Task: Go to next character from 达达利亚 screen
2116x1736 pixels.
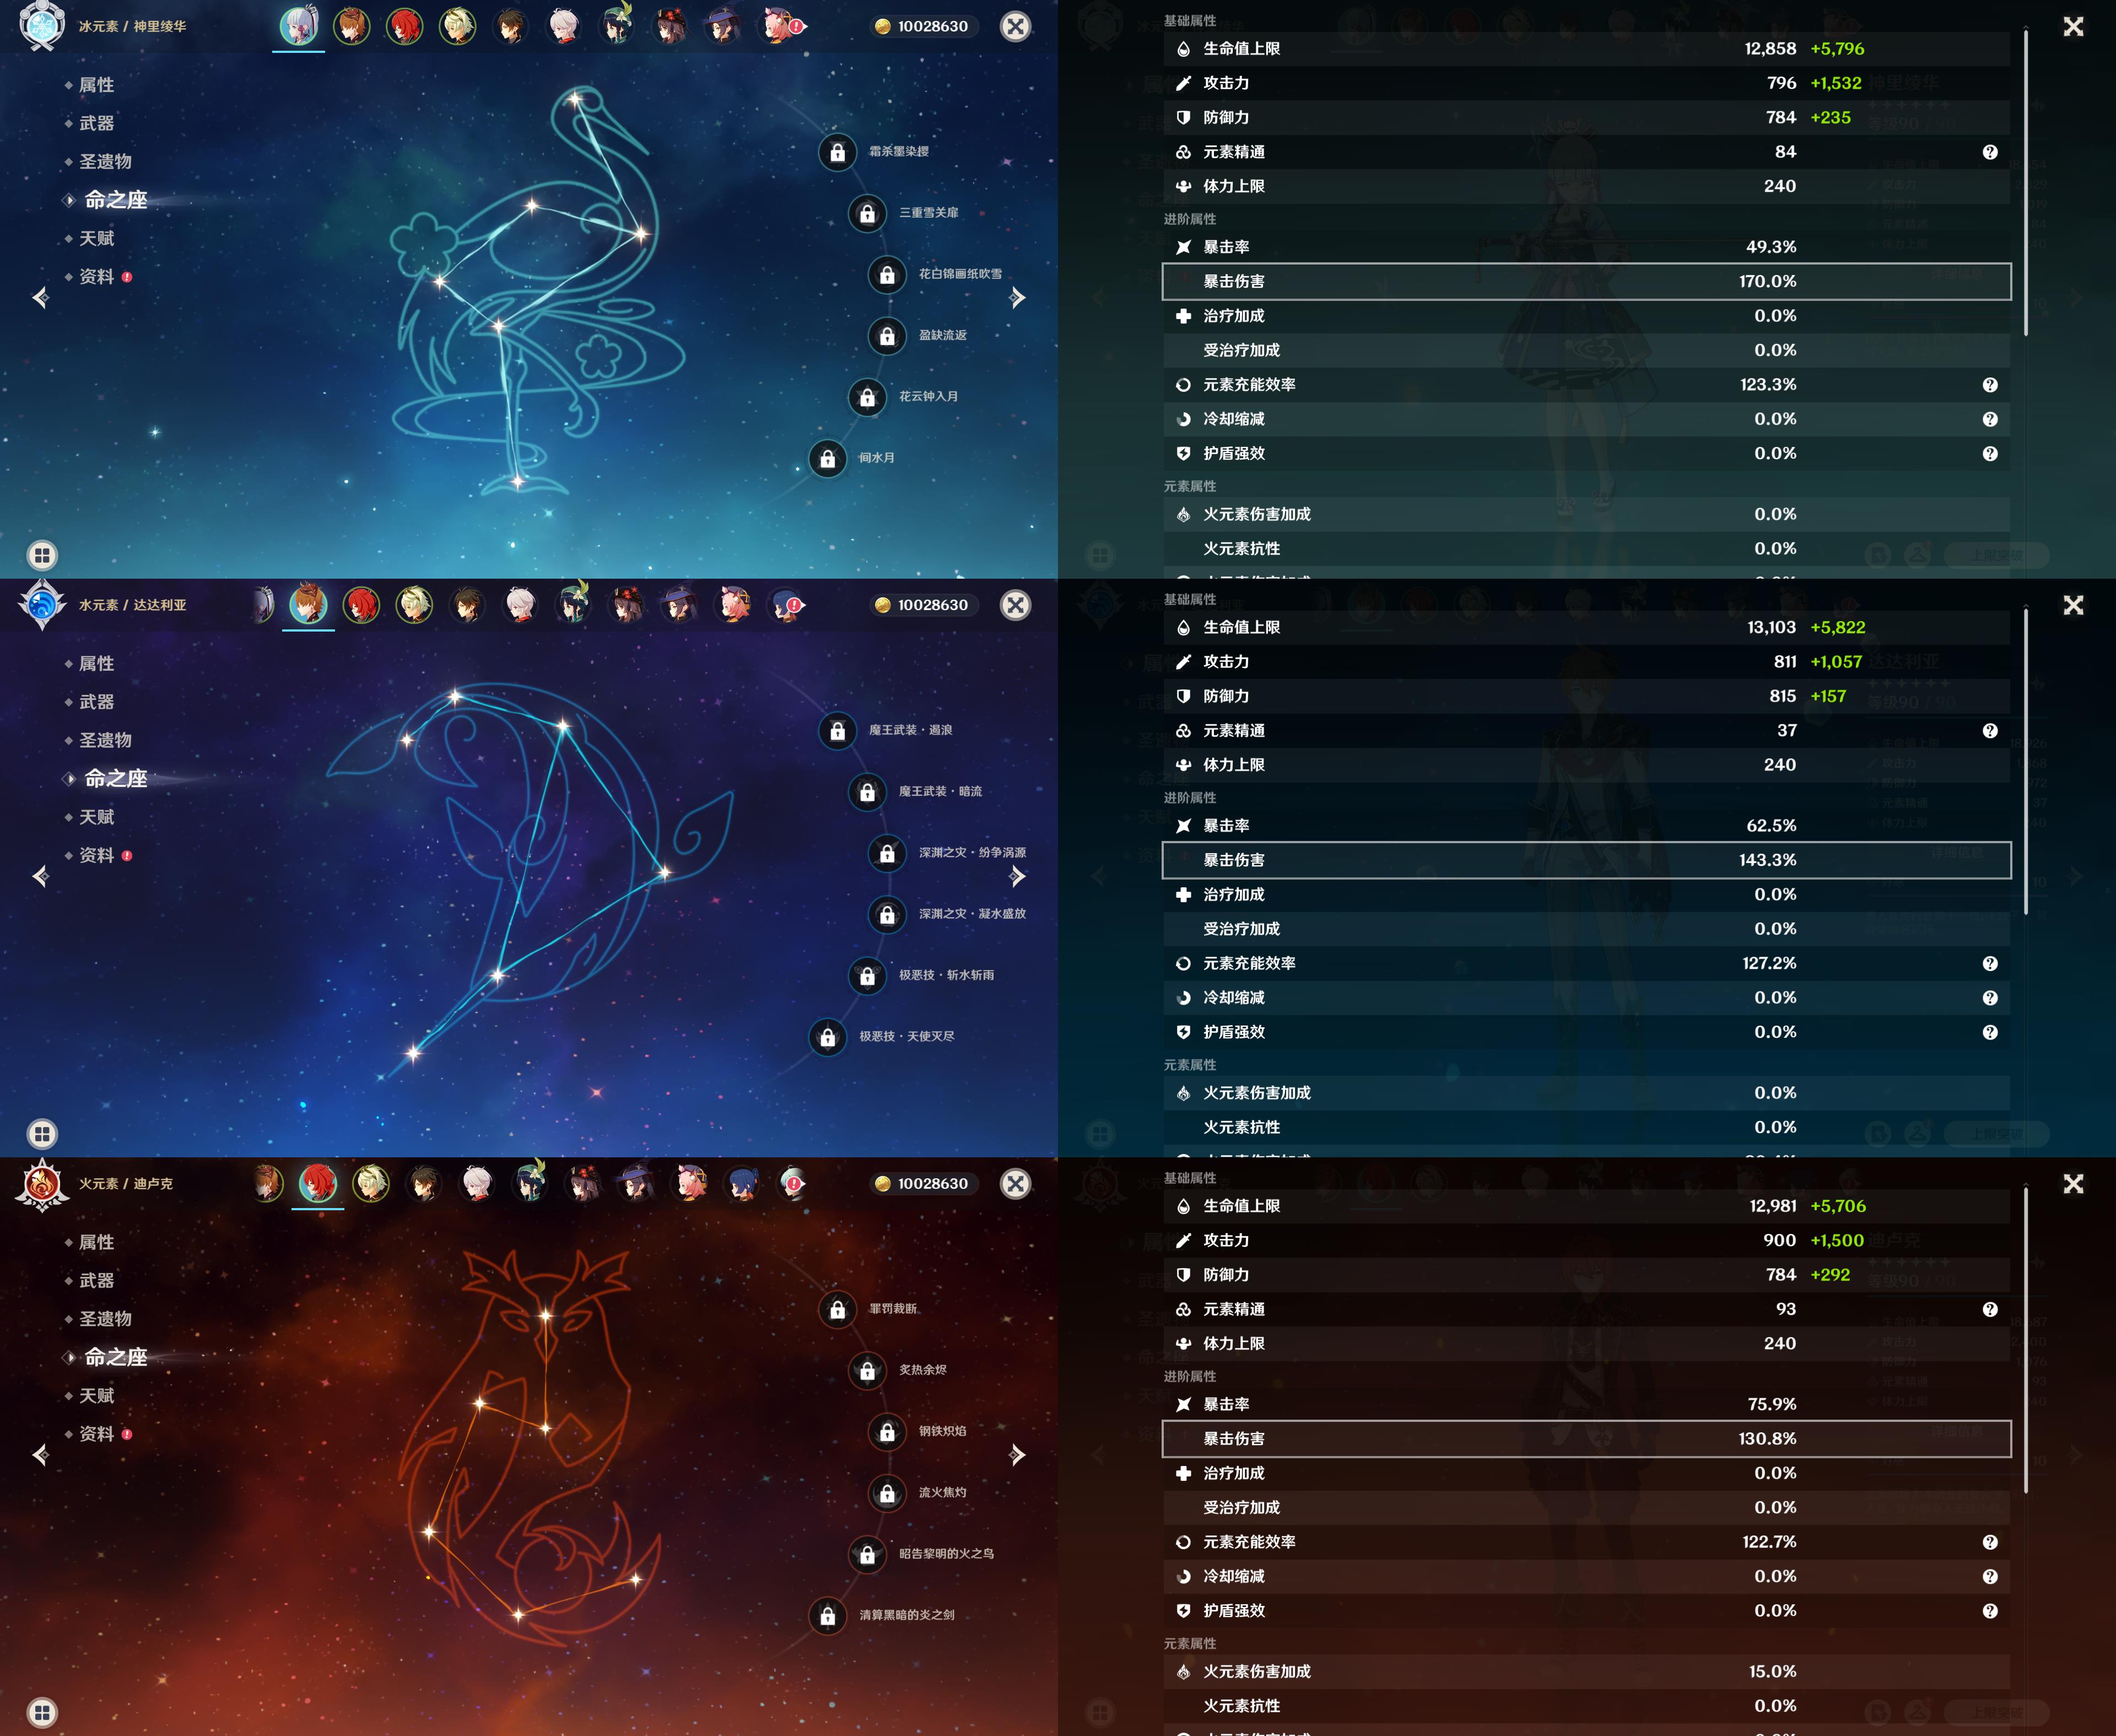Action: [1017, 877]
